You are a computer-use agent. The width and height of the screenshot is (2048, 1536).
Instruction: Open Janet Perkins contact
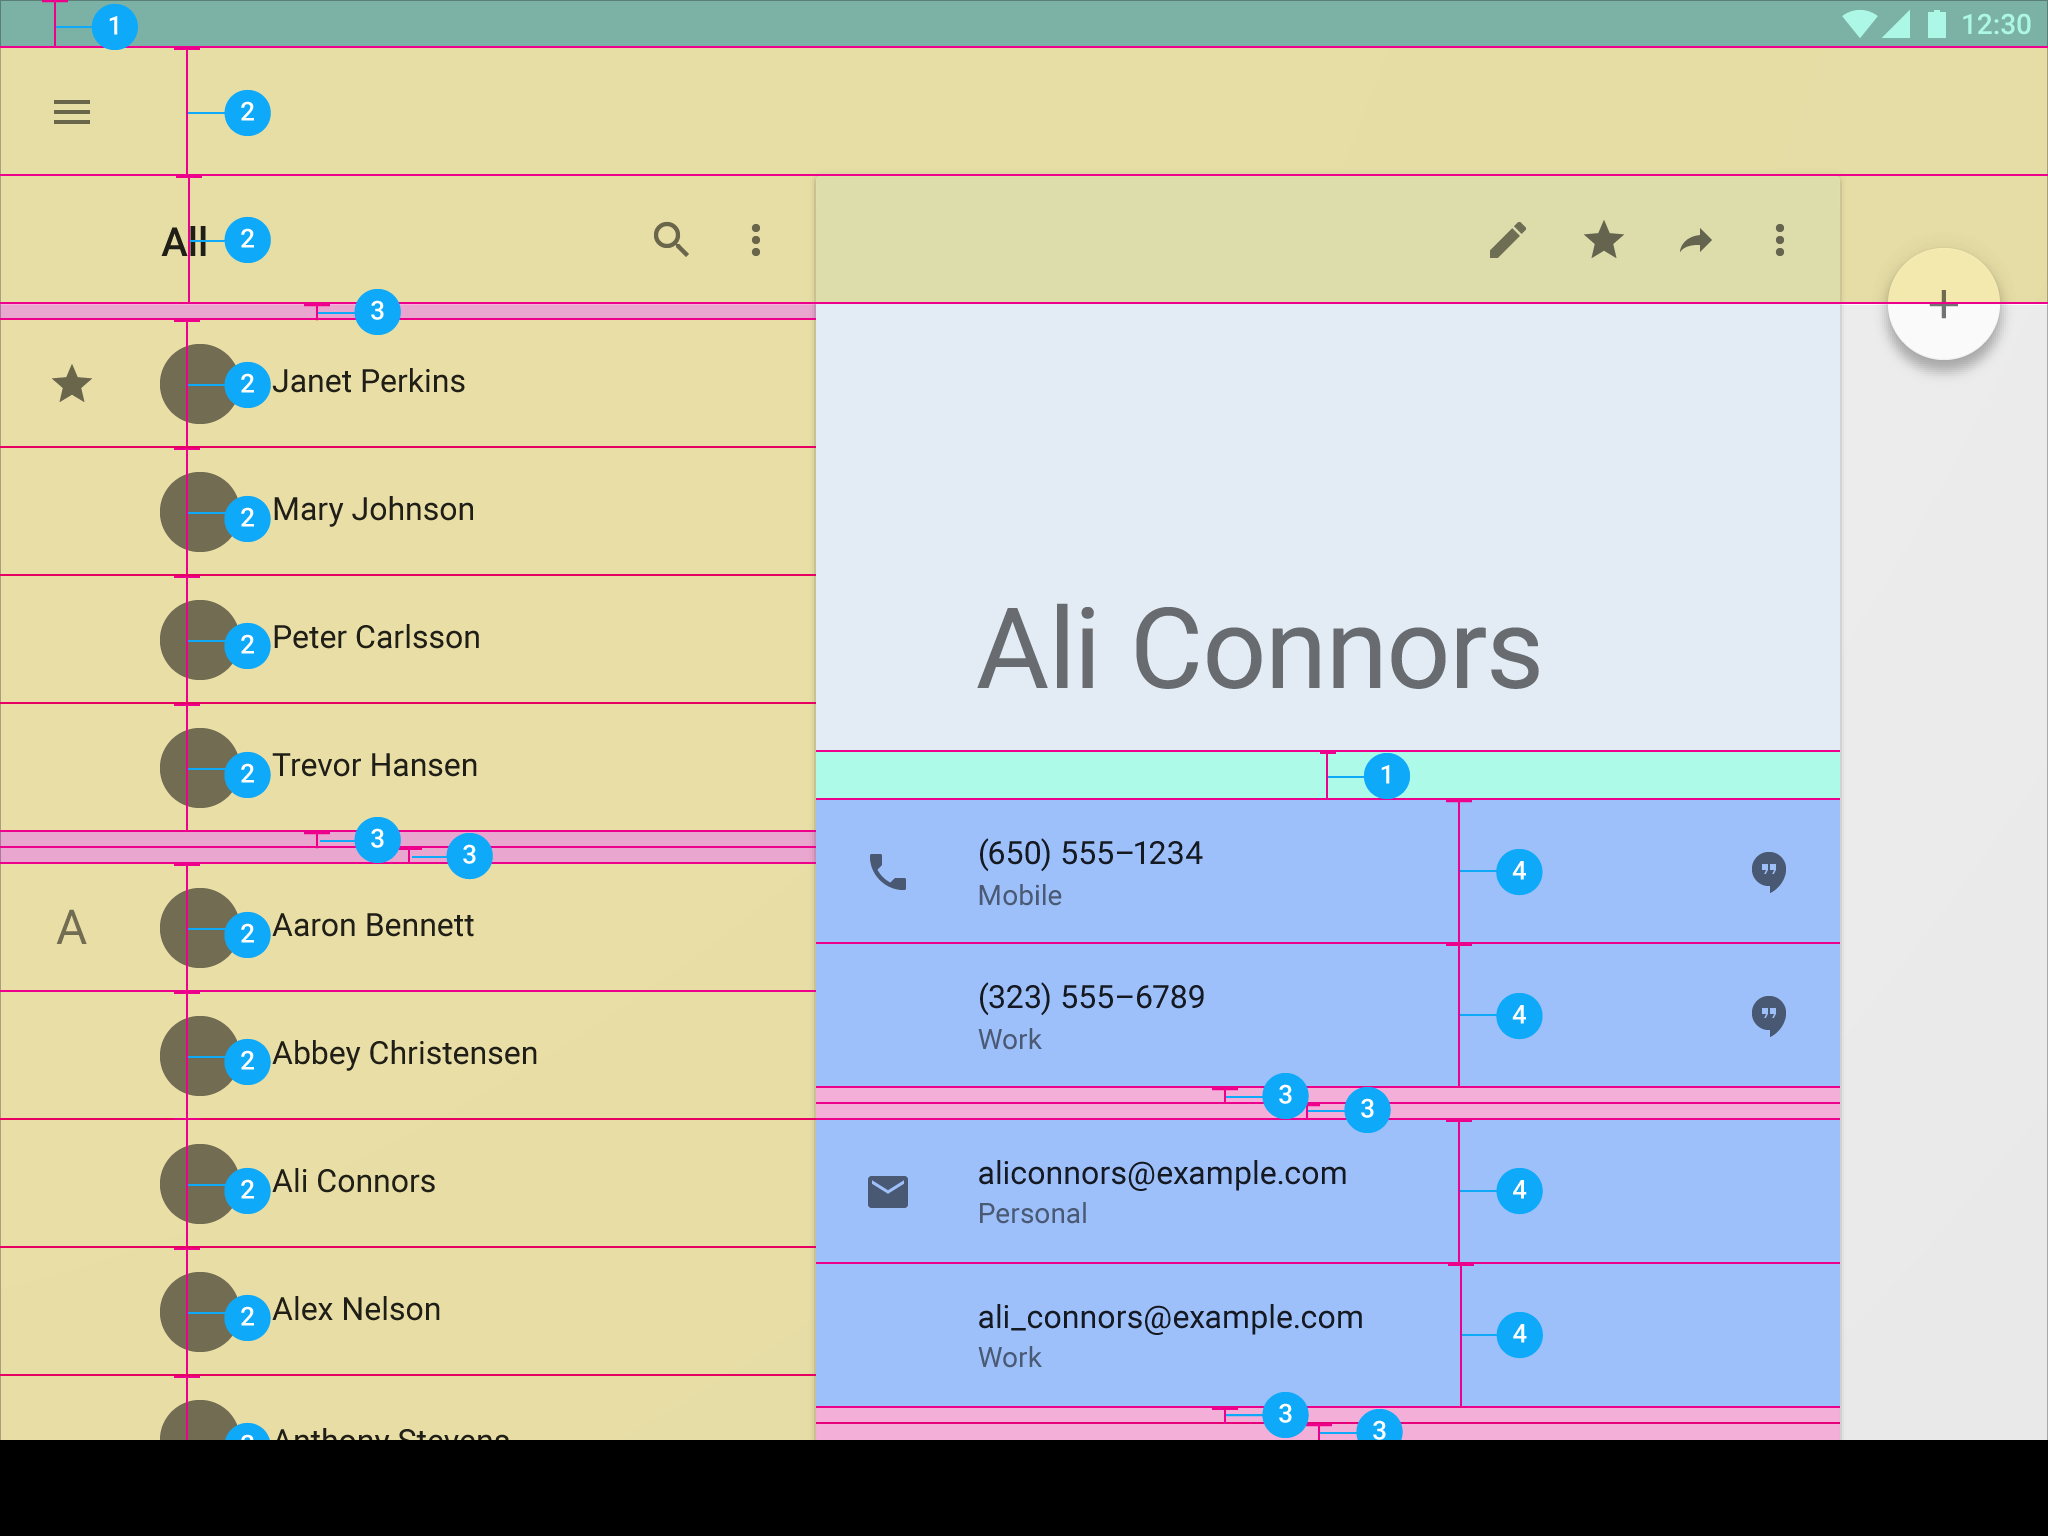pos(408,384)
